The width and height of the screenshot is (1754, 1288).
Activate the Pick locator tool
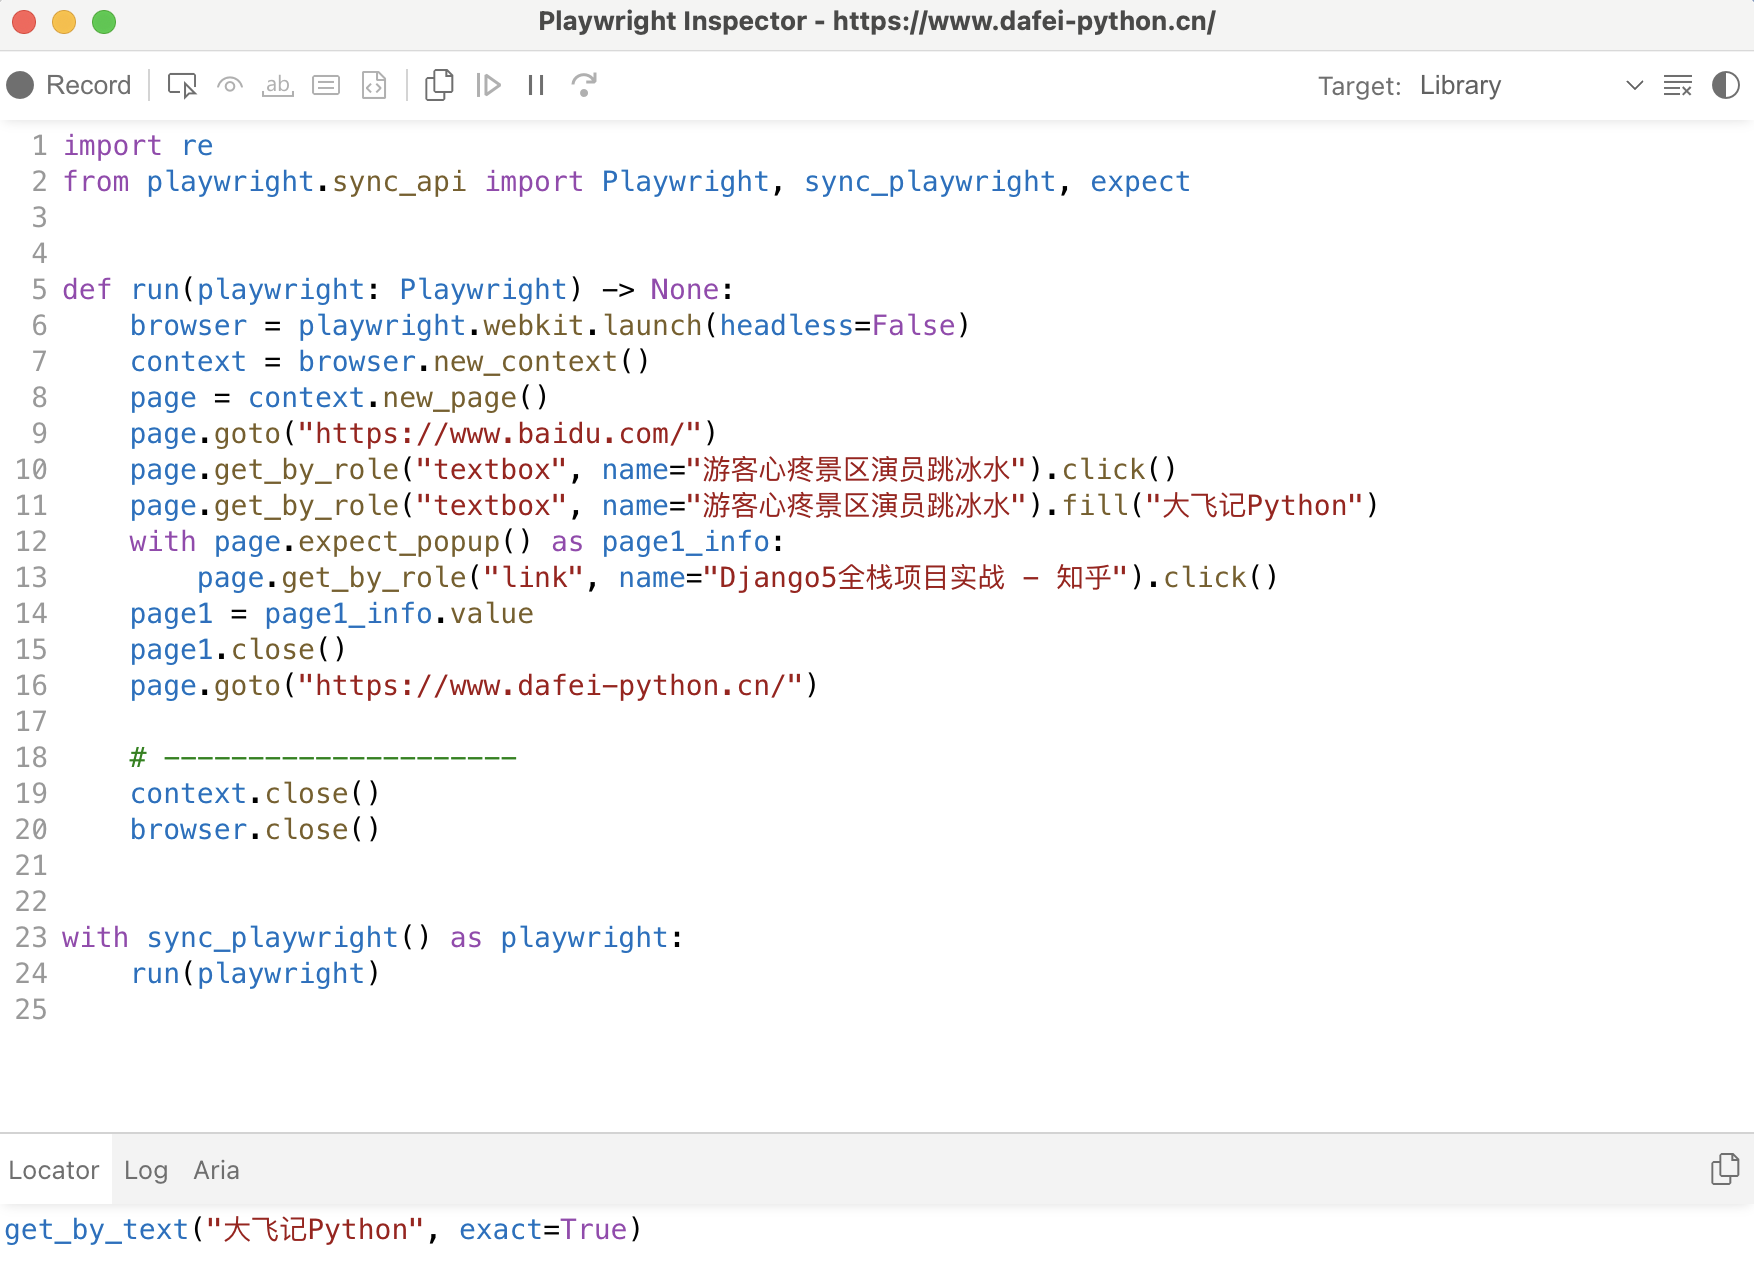click(x=182, y=85)
